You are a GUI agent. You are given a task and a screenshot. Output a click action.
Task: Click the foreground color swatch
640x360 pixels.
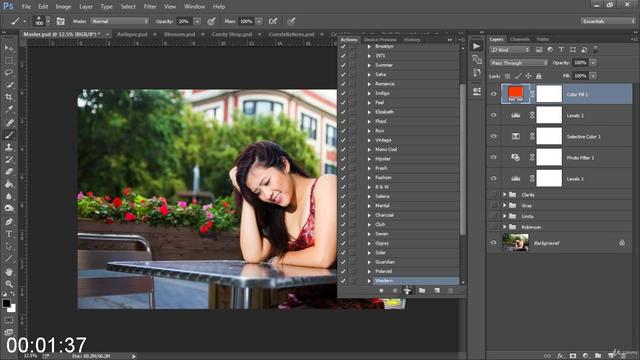tap(6, 303)
